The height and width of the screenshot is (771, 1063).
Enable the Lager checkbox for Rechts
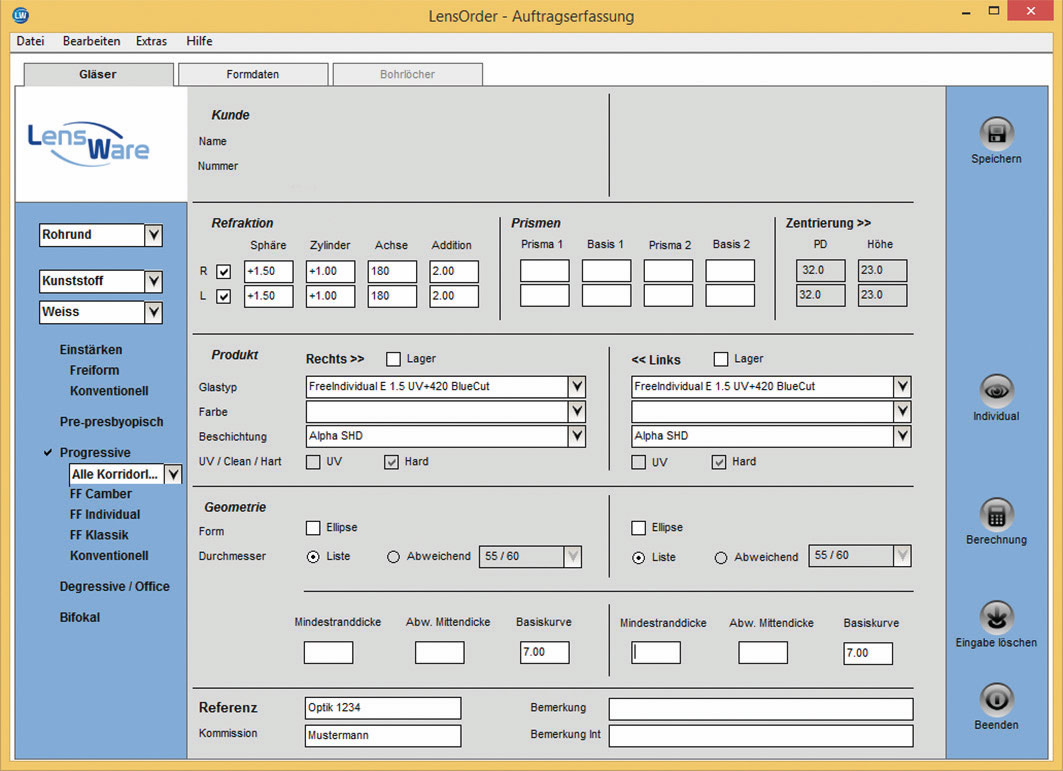393,359
